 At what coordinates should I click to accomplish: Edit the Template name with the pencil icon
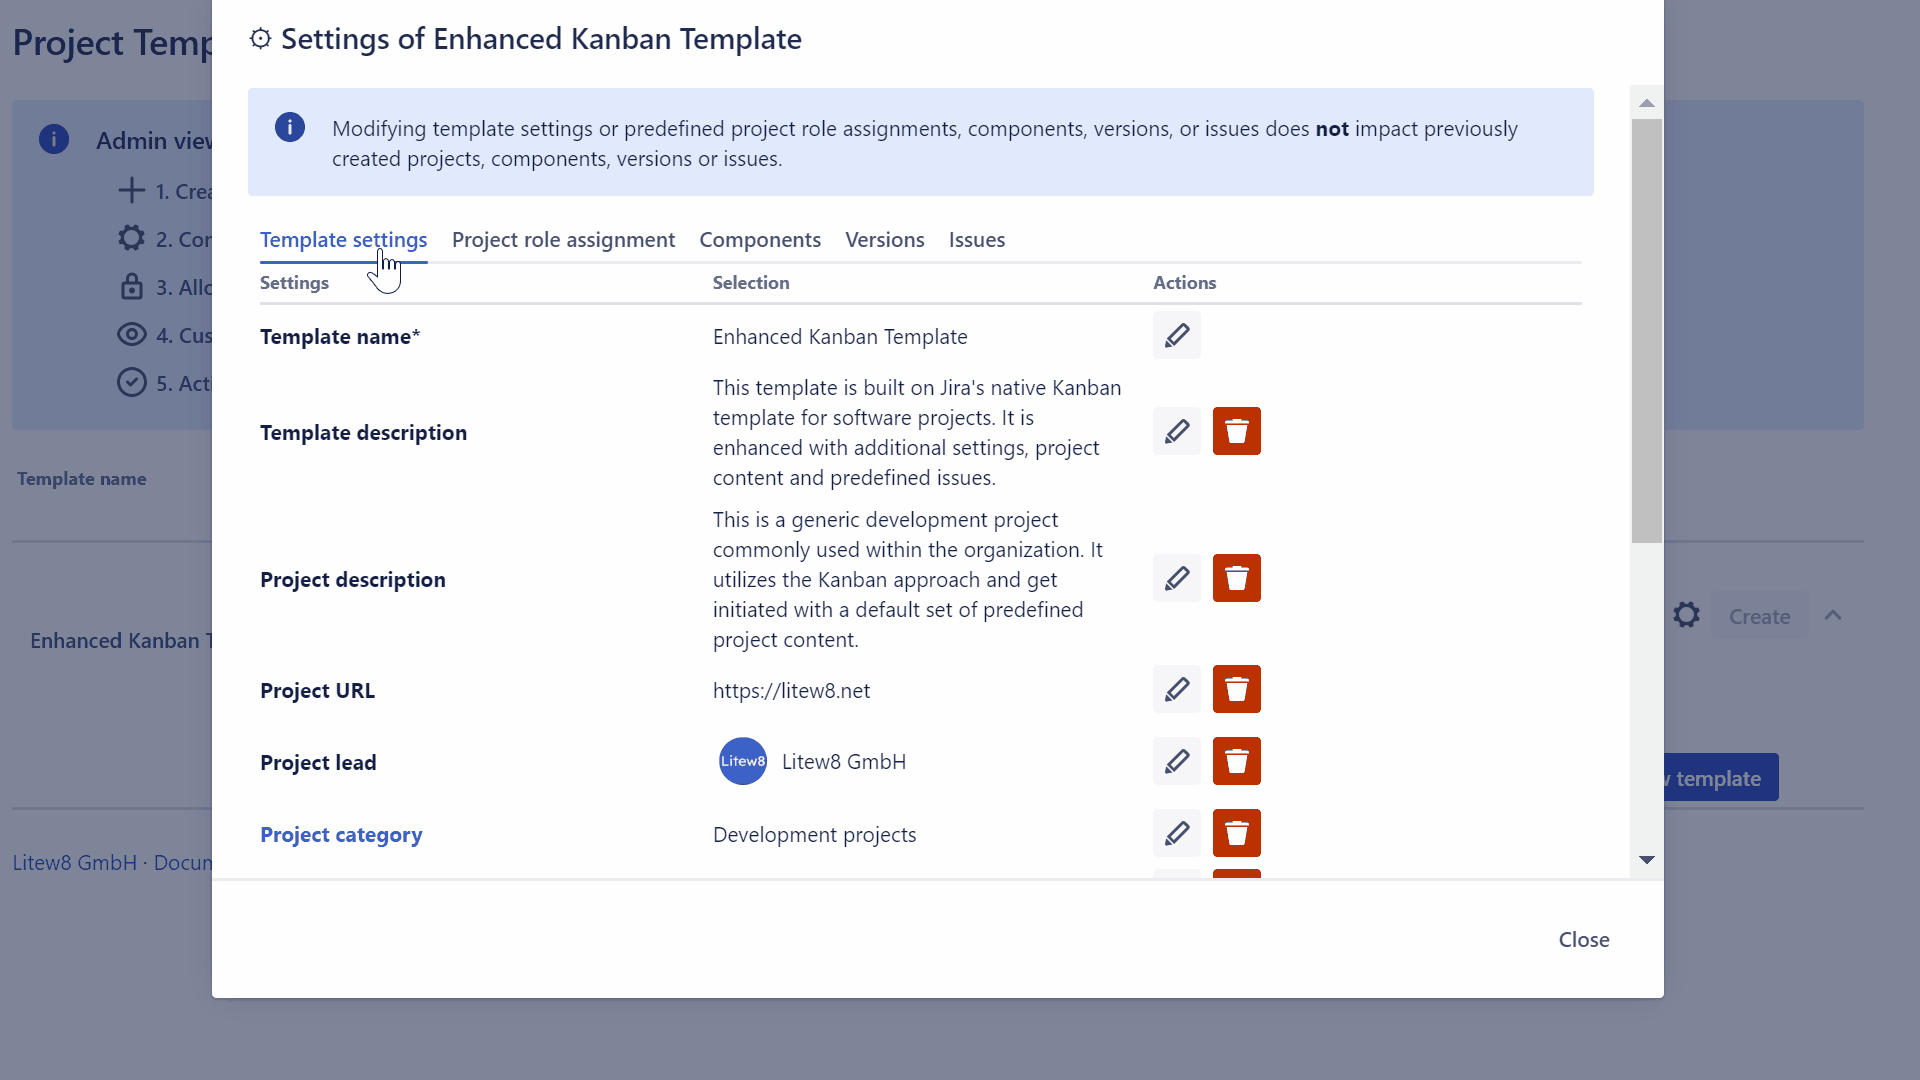tap(1177, 335)
